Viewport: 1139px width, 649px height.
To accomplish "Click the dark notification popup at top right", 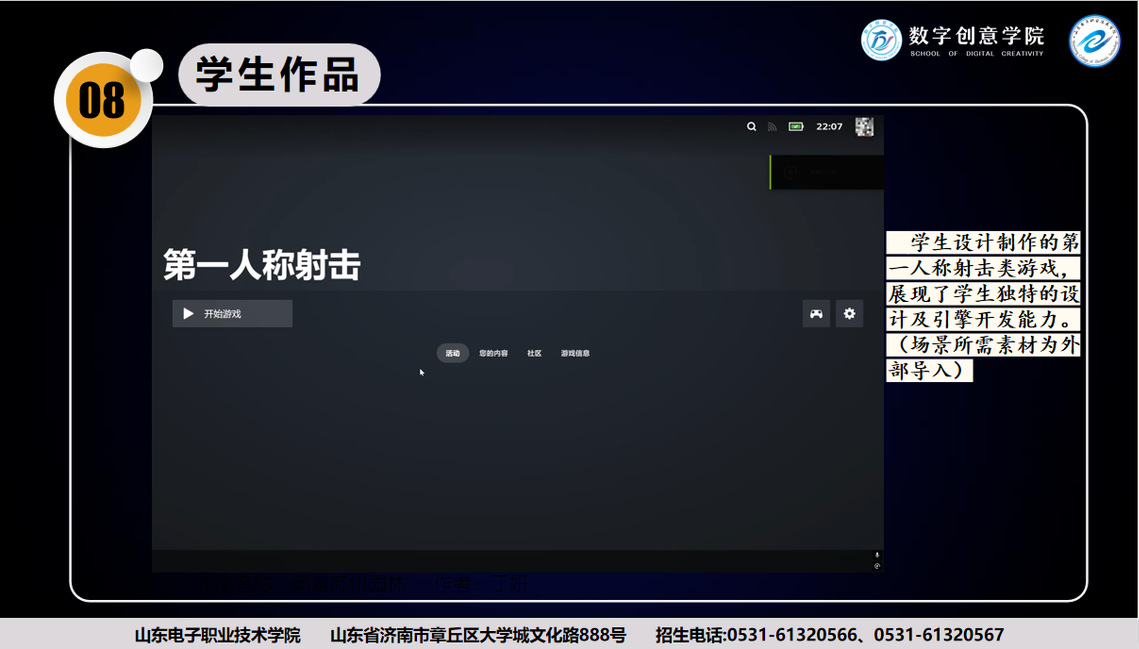I will pos(826,172).
